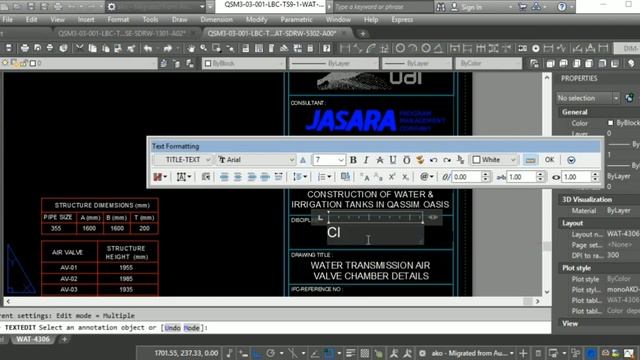Open the TITLE-TEXT style dropdown
640x360 pixels.
click(x=182, y=160)
